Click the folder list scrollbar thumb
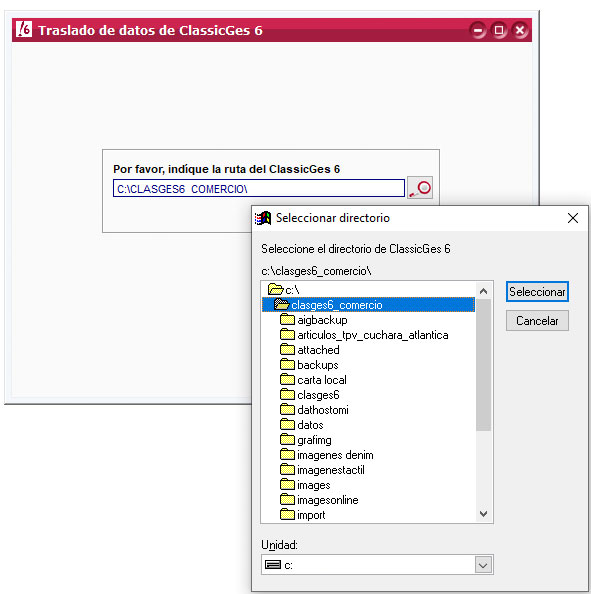This screenshot has width=591, height=594. point(483,365)
